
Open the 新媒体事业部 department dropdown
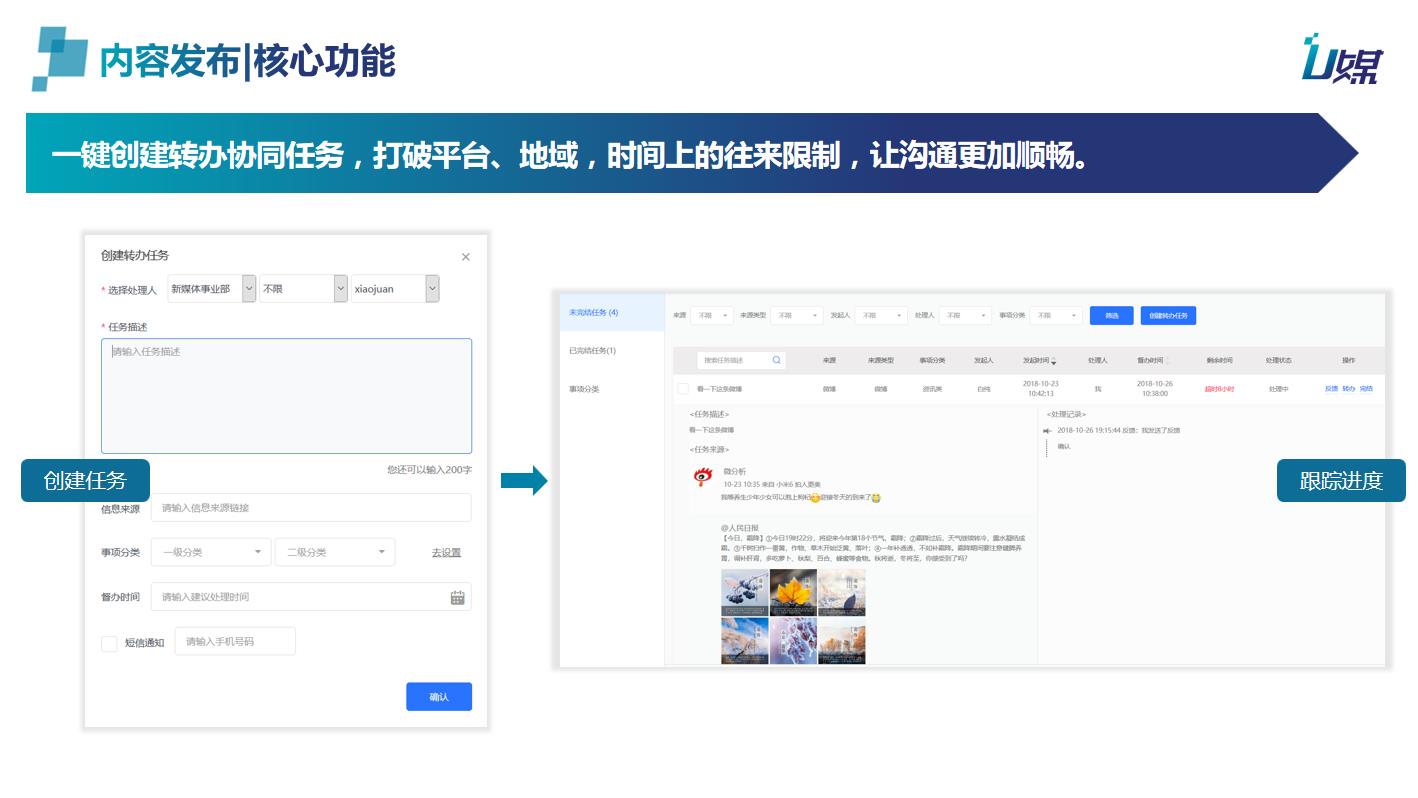click(212, 289)
